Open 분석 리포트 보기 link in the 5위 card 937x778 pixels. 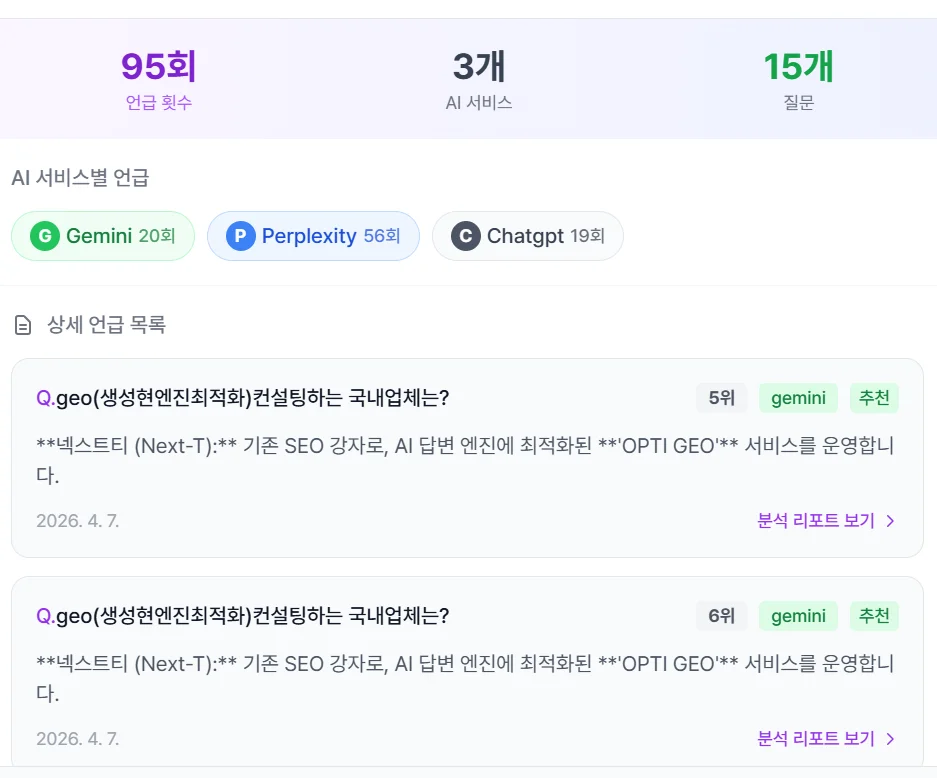816,520
